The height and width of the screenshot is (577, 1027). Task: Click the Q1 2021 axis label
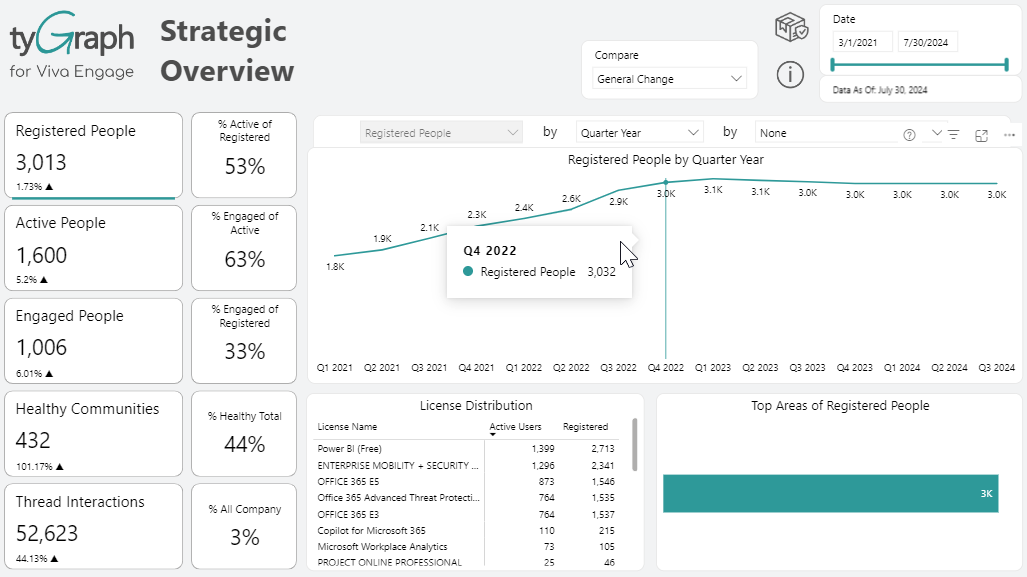point(335,368)
